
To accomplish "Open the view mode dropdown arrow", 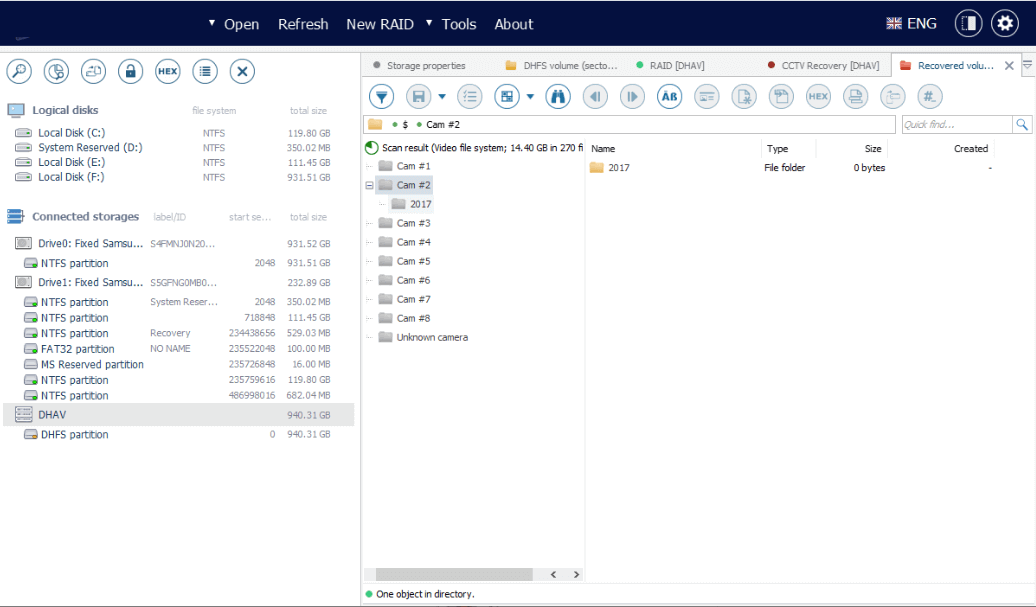I will 530,97.
